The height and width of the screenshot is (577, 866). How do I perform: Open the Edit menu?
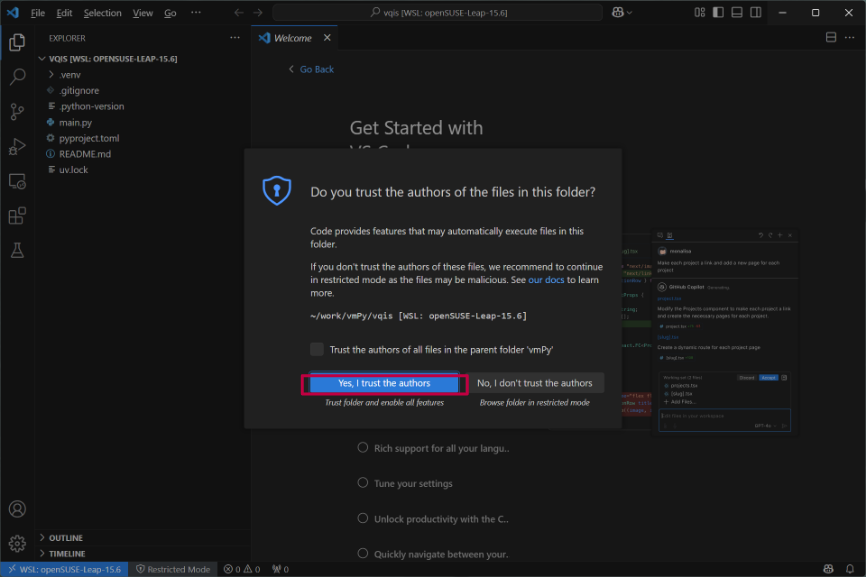[64, 12]
